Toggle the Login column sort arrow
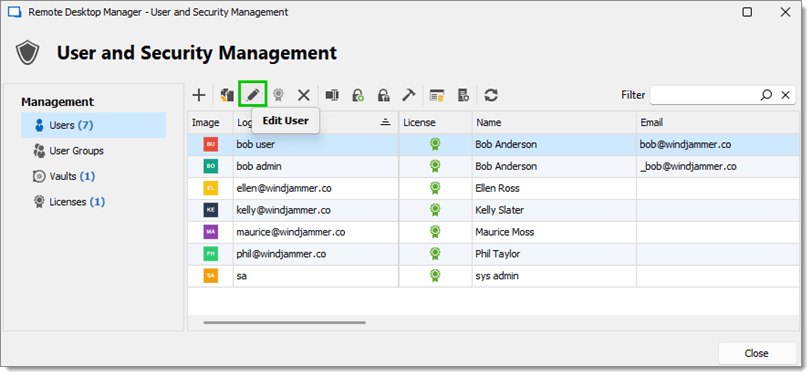This screenshot has height=377, width=812. [x=385, y=122]
